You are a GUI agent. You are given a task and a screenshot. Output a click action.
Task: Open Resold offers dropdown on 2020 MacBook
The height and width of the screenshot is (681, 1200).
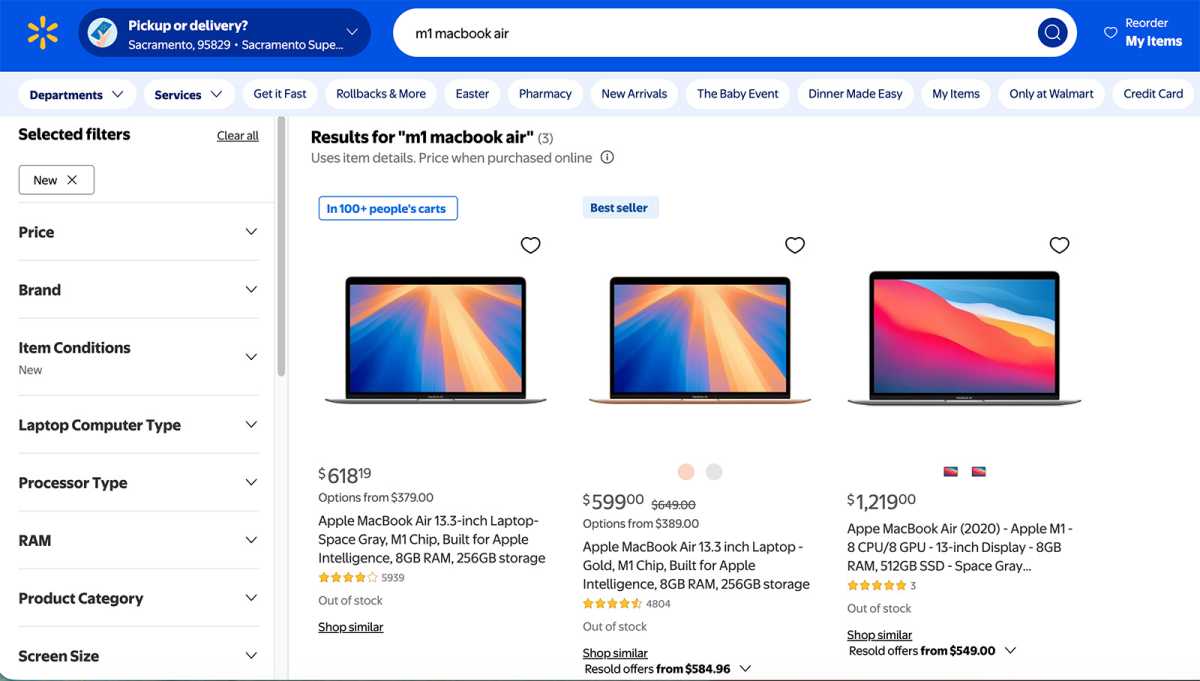click(1010, 650)
